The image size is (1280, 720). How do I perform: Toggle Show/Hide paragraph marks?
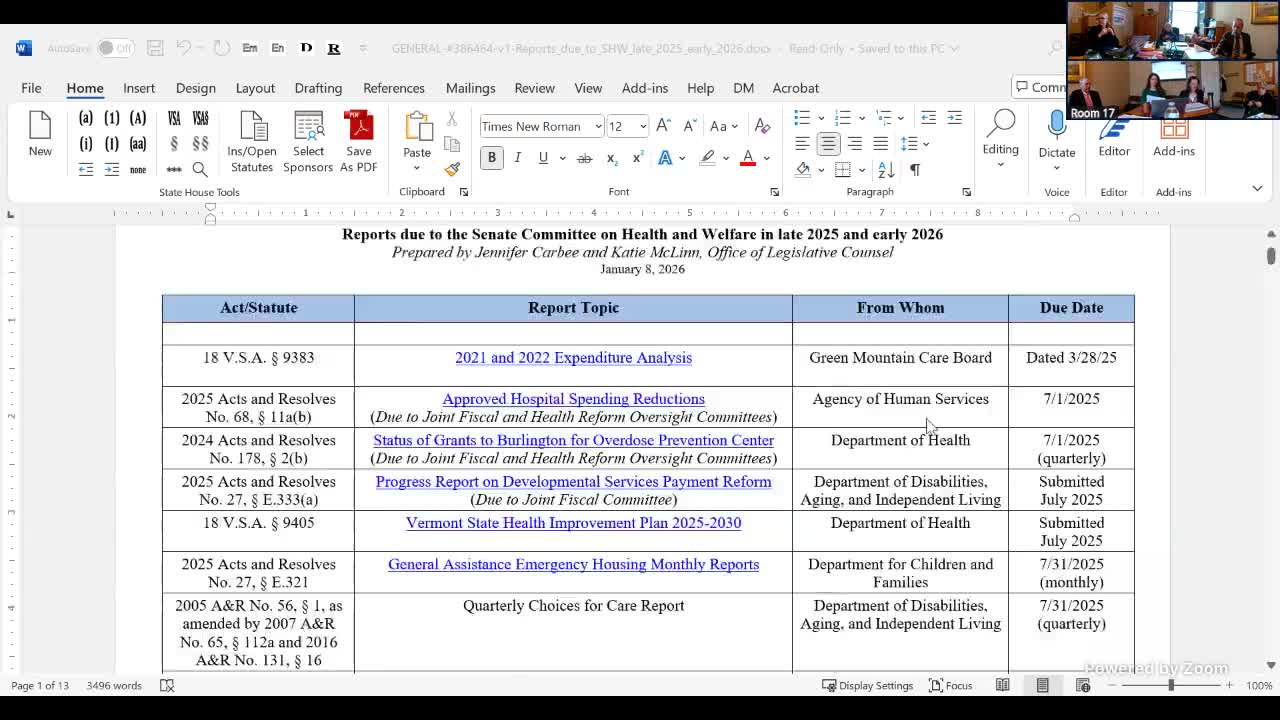[x=915, y=169]
